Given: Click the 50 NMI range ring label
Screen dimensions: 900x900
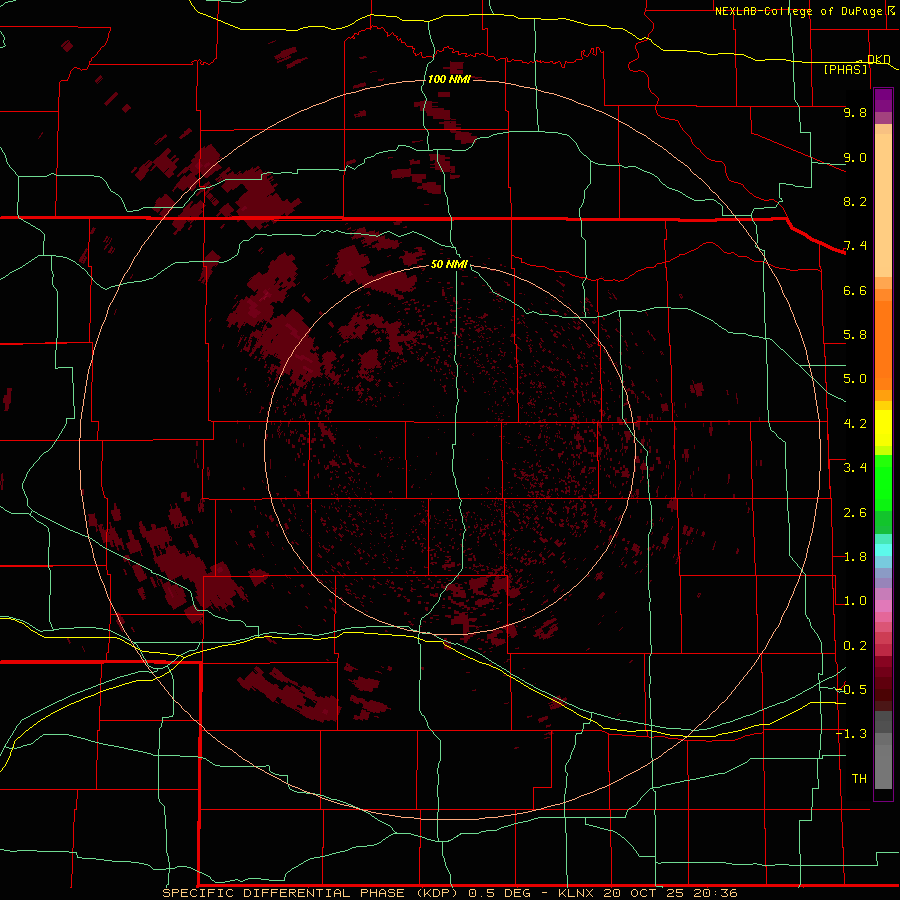Looking at the screenshot, I should pos(449,264).
